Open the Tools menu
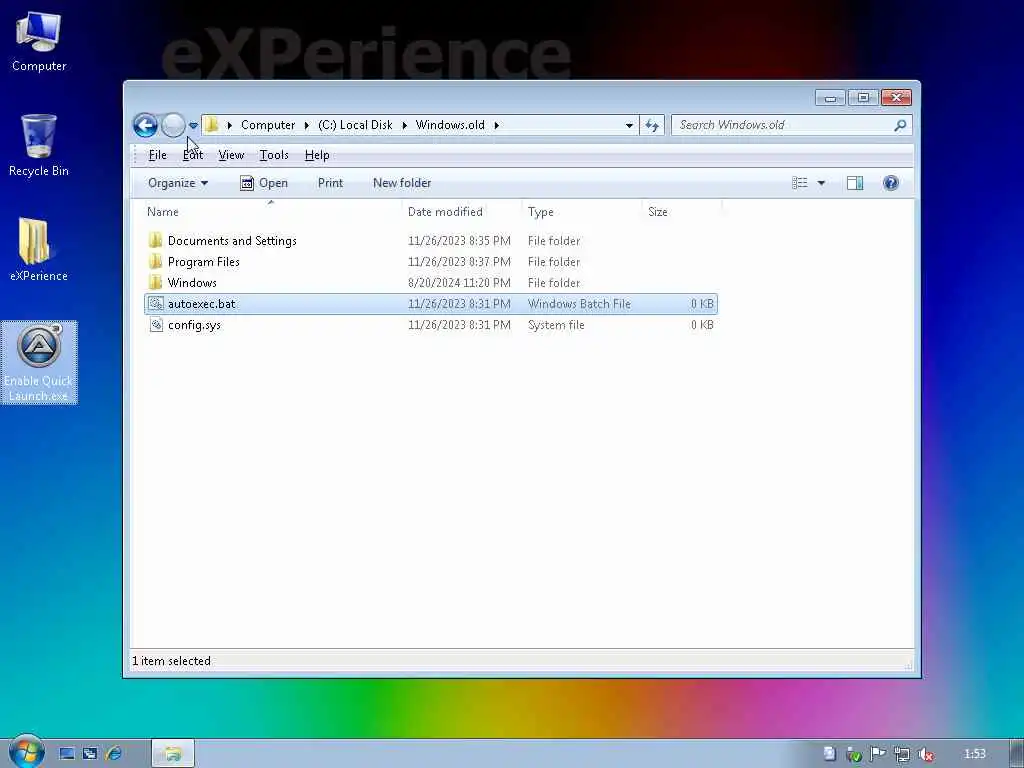This screenshot has height=768, width=1024. pos(274,155)
